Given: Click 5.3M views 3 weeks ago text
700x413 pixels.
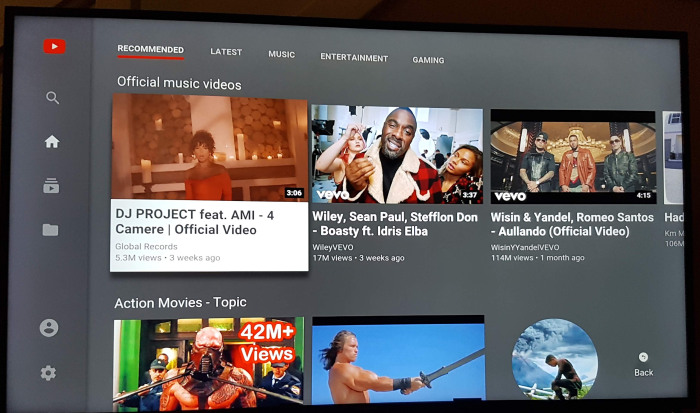Looking at the screenshot, I should [168, 258].
